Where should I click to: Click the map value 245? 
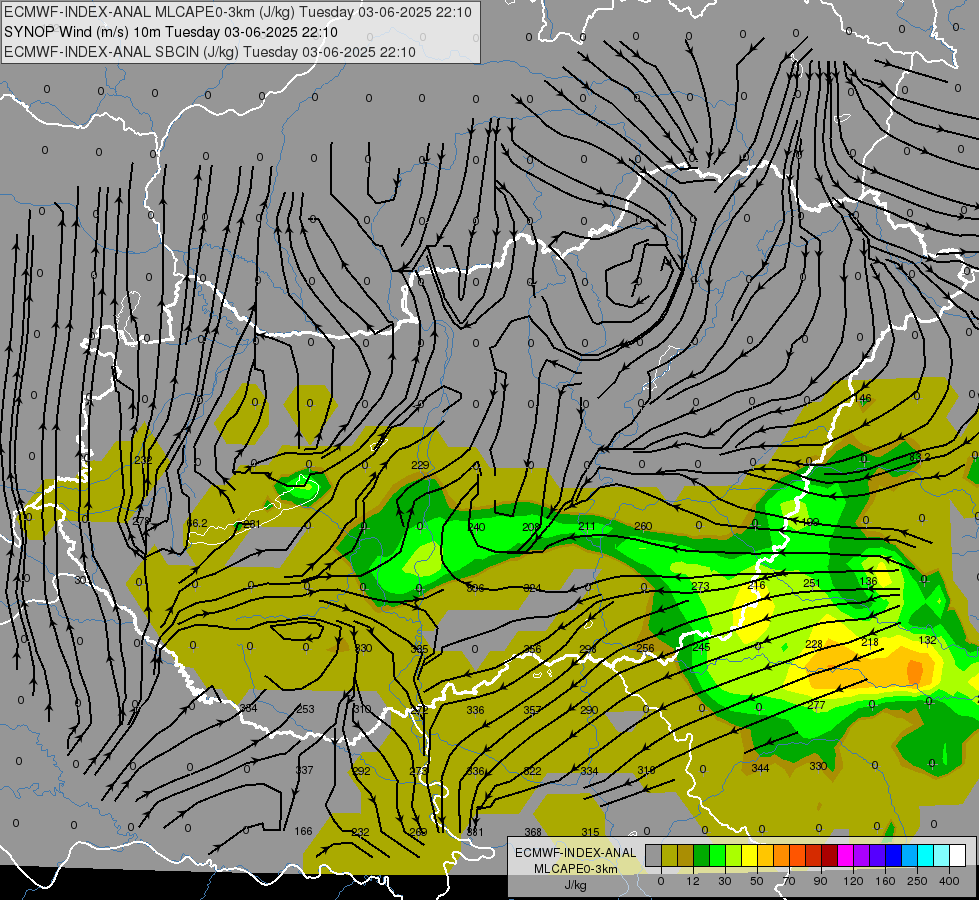[701, 647]
